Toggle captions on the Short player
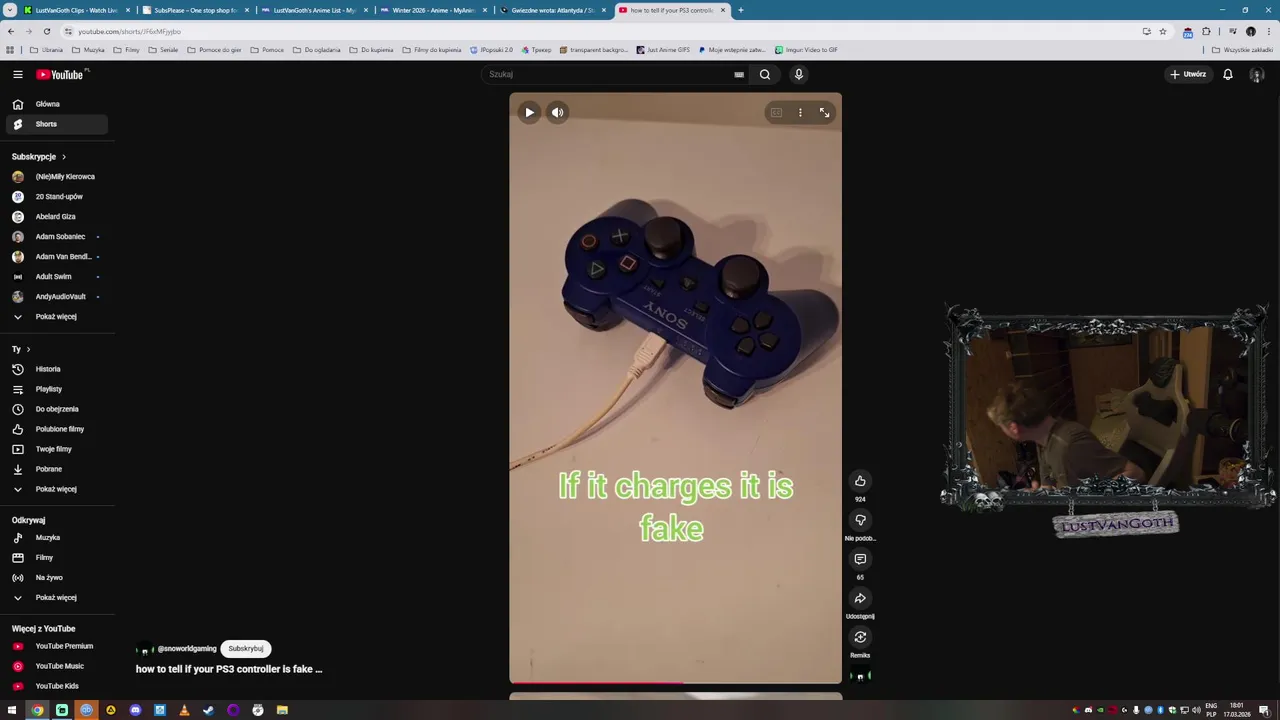Viewport: 1280px width, 720px height. (776, 113)
